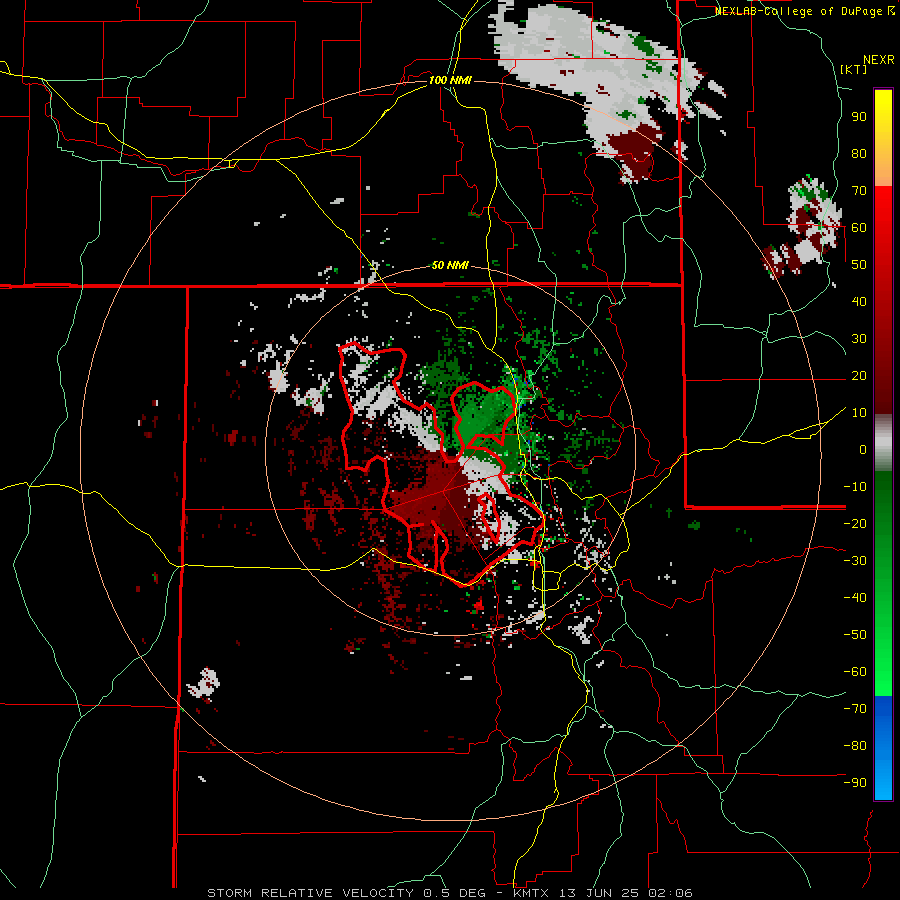Select the -20 scale label
Viewport: 900px width, 900px height.
855,524
